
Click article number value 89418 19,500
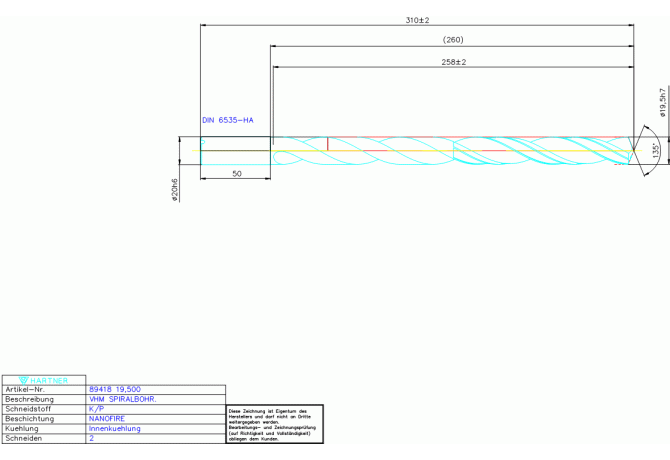[114, 390]
